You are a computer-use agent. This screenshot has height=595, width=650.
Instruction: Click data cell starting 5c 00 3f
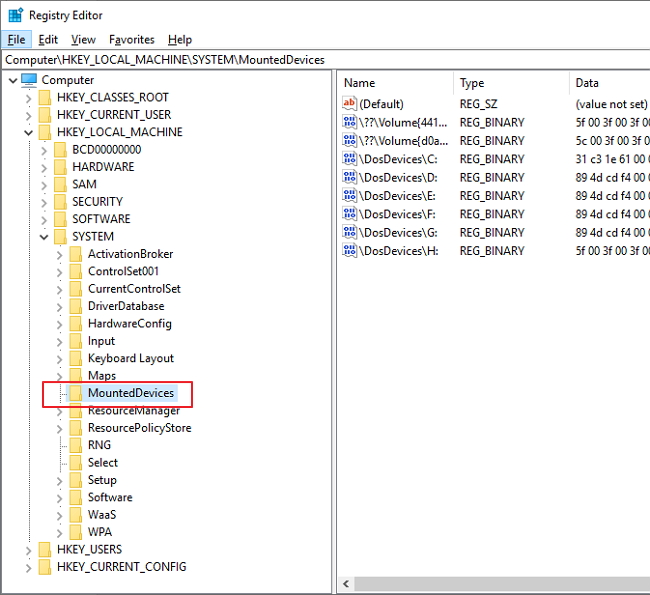(611, 141)
